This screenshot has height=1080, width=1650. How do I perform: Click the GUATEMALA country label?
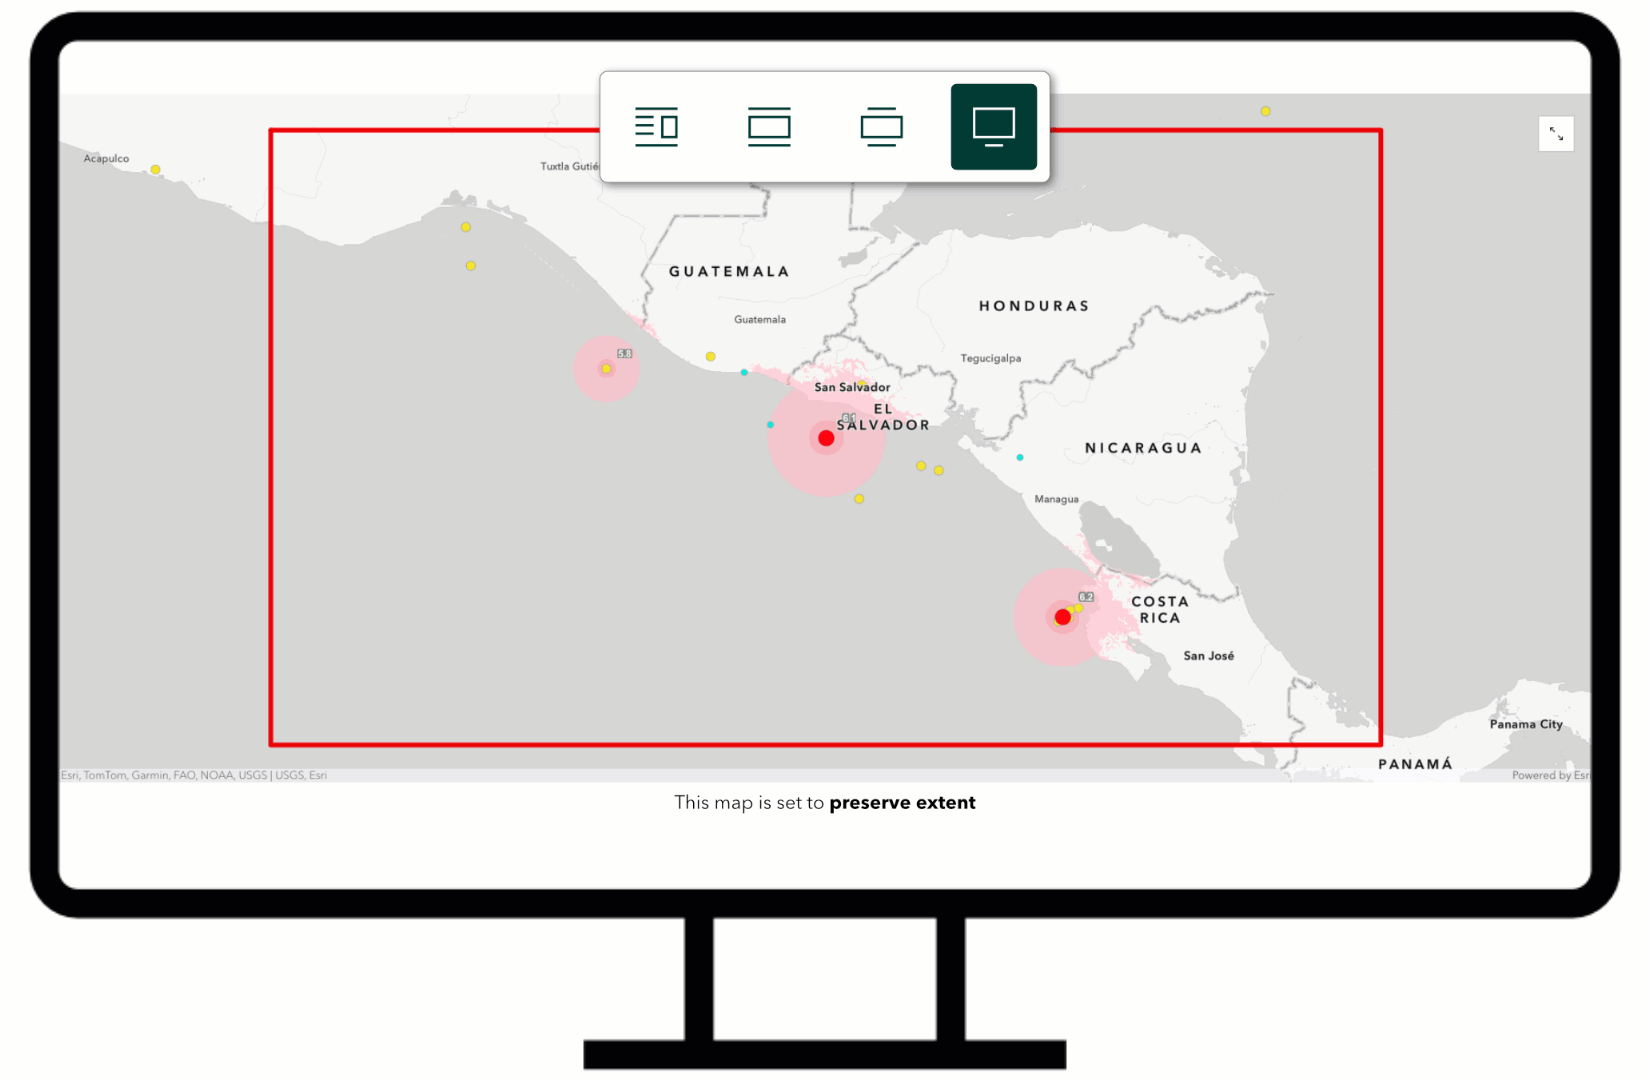click(729, 271)
